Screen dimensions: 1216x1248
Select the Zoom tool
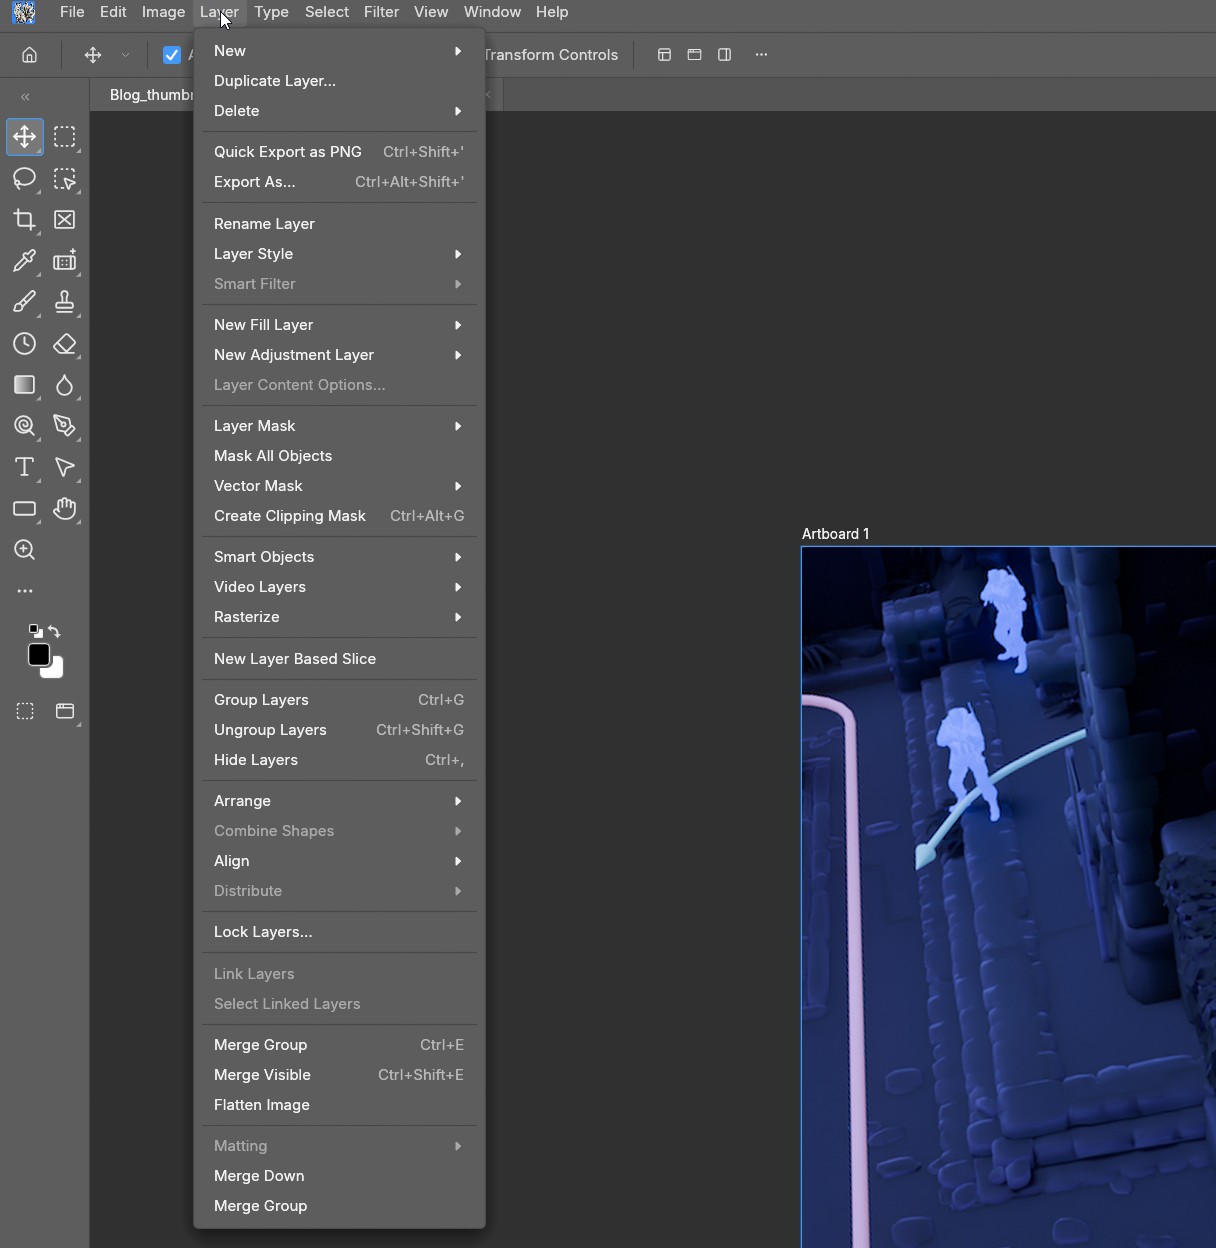click(25, 550)
